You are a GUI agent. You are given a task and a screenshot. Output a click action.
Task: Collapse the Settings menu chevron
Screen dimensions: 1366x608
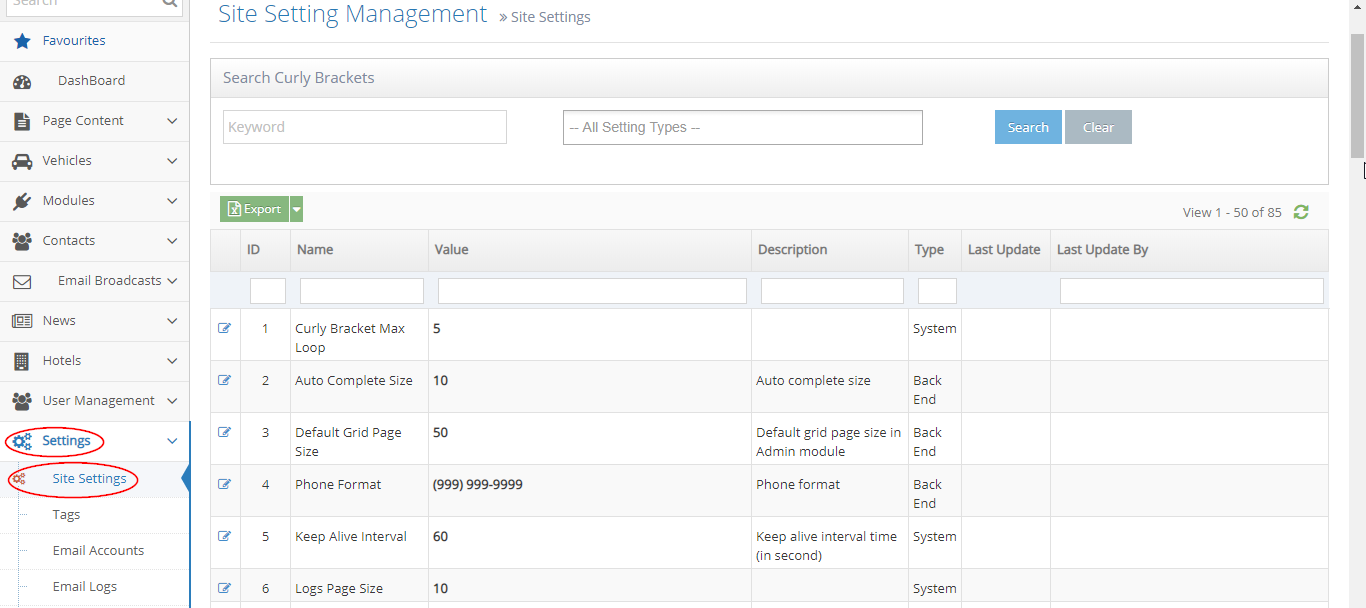pos(172,441)
